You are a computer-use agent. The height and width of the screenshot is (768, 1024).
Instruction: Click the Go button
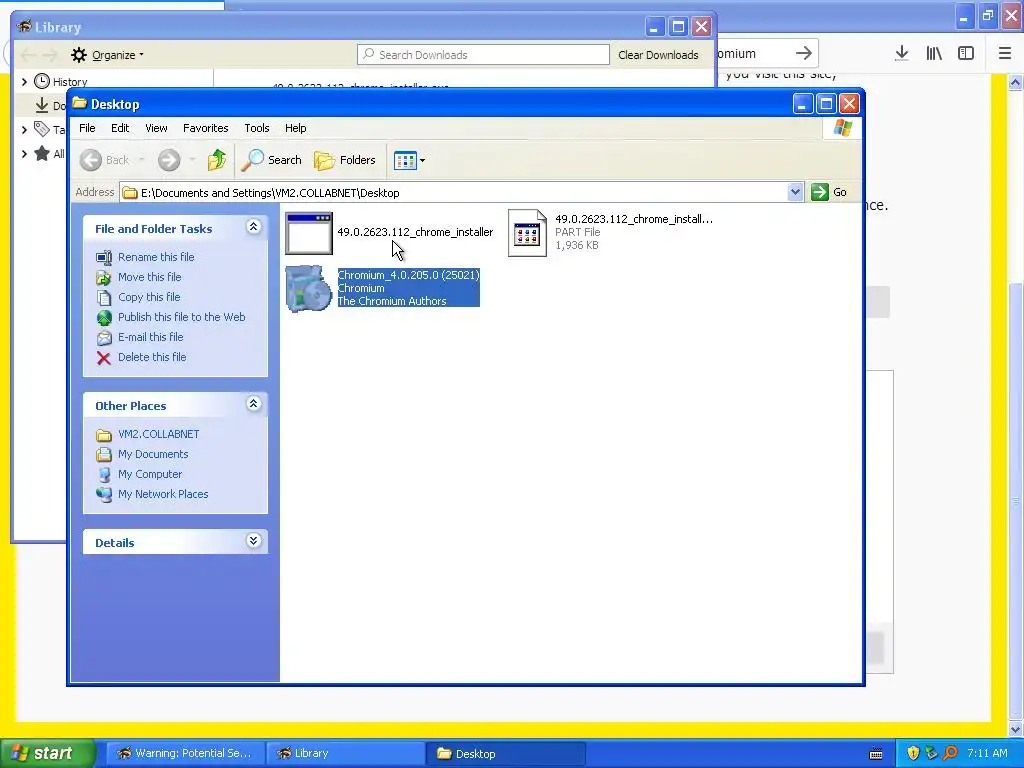[x=829, y=193]
